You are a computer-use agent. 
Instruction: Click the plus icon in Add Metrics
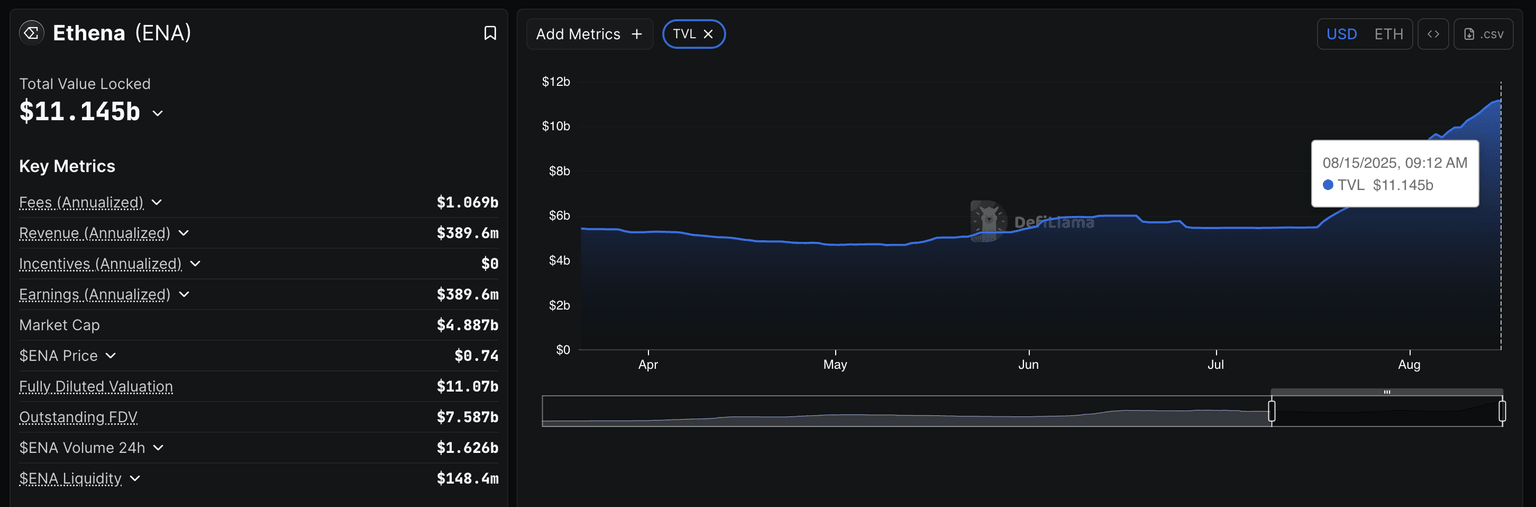(637, 34)
